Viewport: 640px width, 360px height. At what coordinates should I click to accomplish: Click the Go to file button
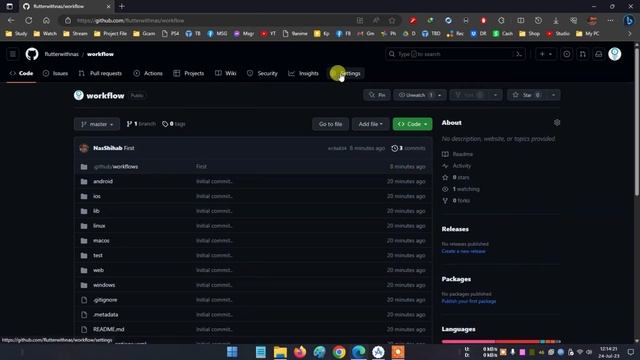tap(331, 124)
